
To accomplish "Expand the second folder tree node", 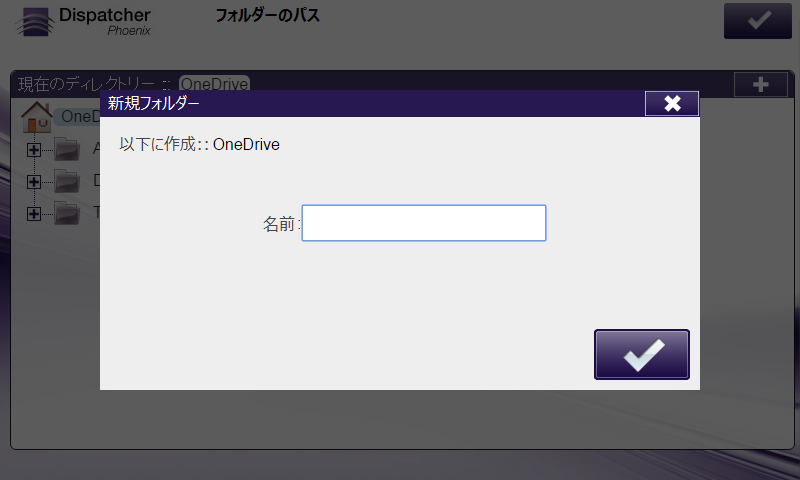I will [x=34, y=182].
